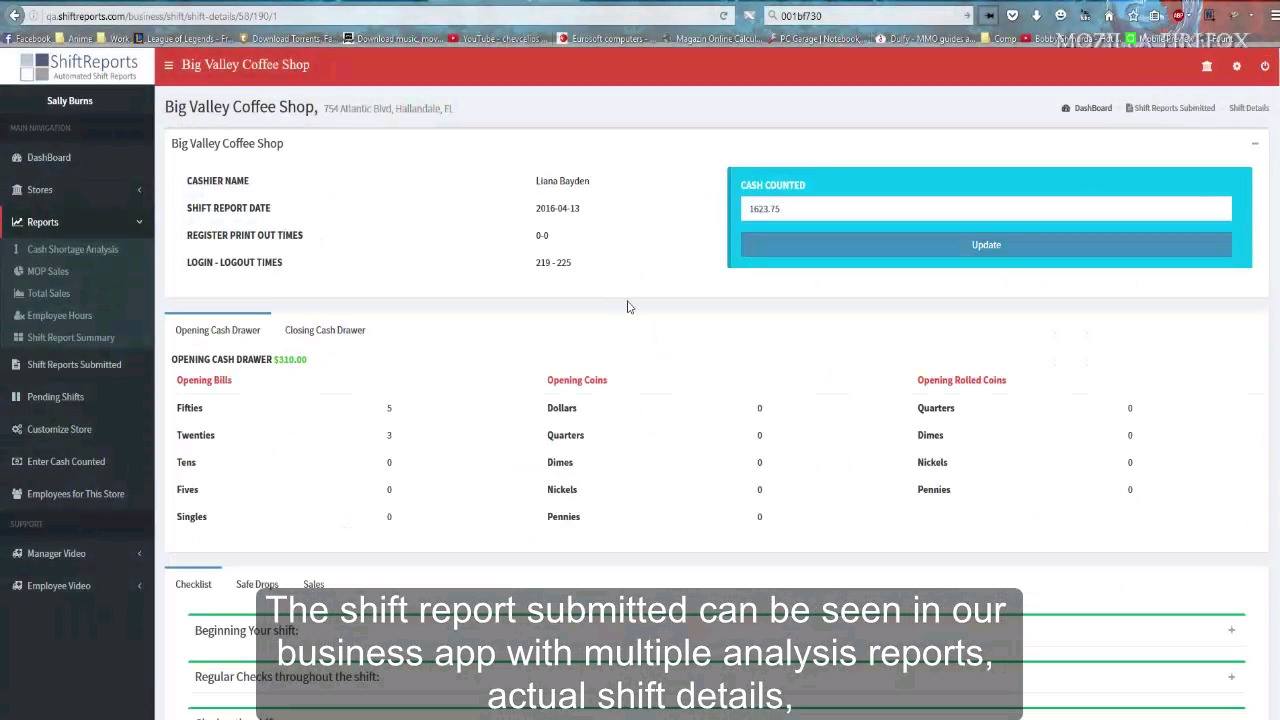Click the bookmarks list toolbar icon

[x=1156, y=16]
